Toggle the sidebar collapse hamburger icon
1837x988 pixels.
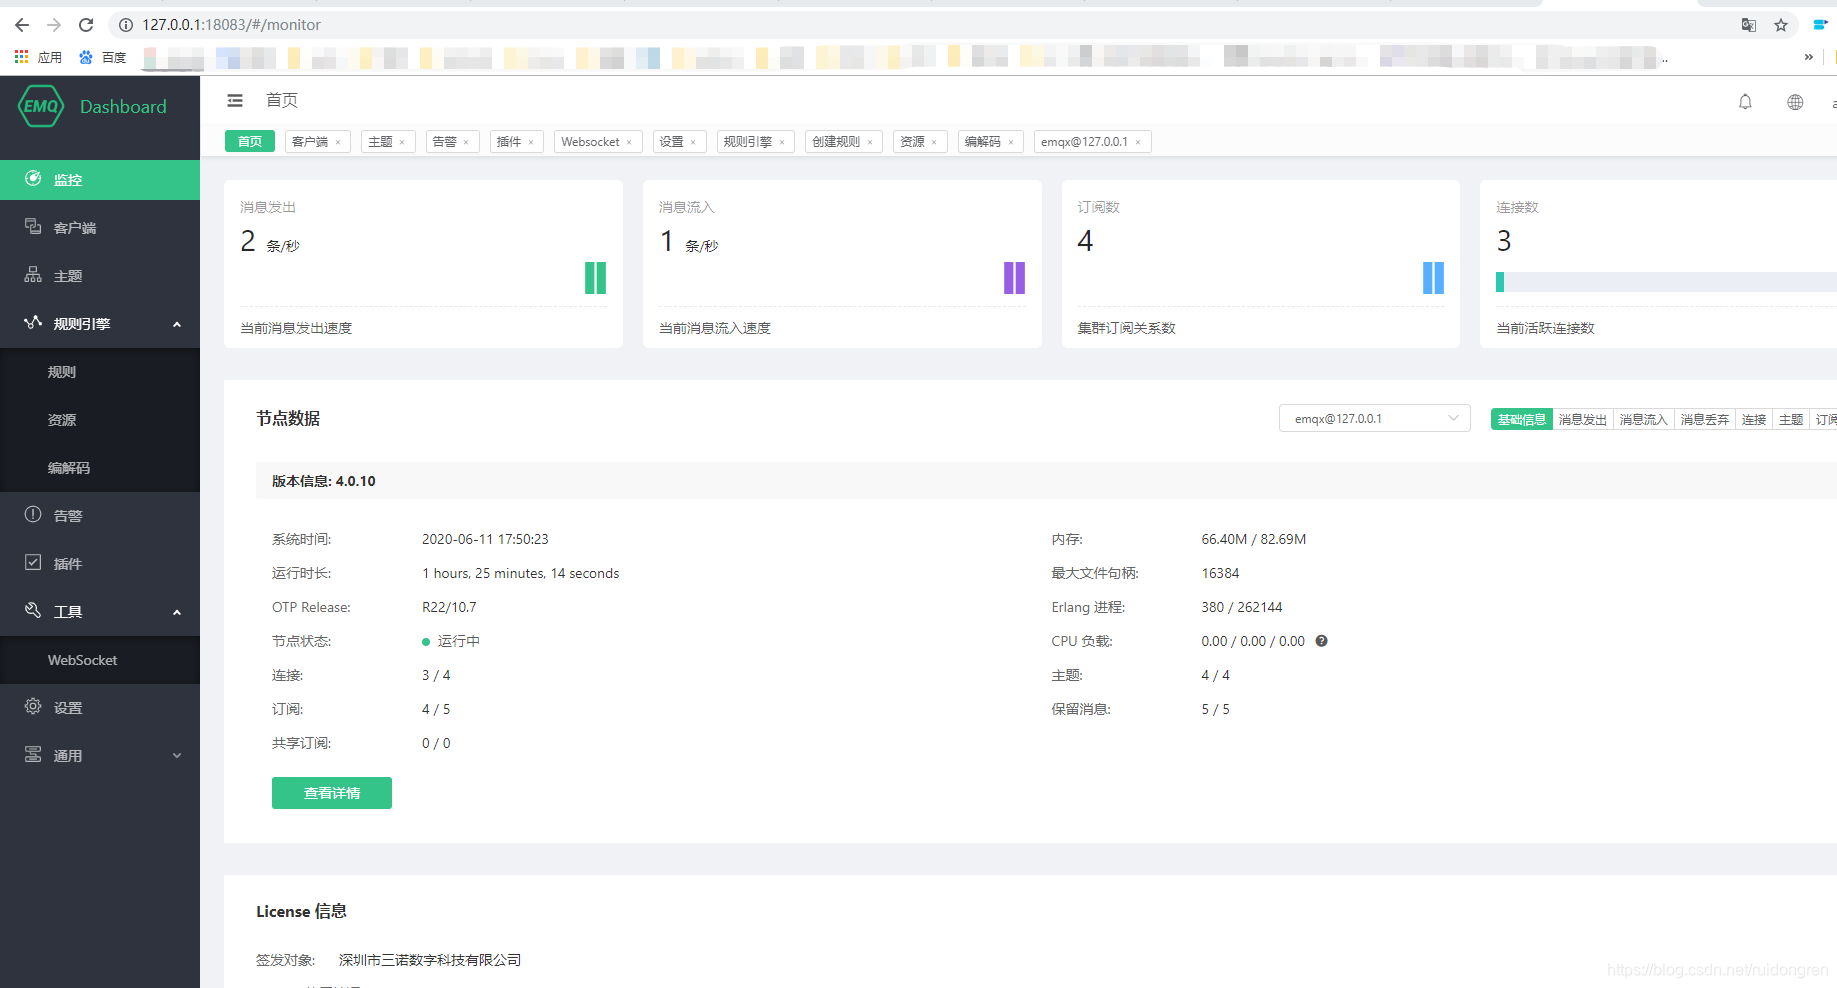pyautogui.click(x=235, y=100)
